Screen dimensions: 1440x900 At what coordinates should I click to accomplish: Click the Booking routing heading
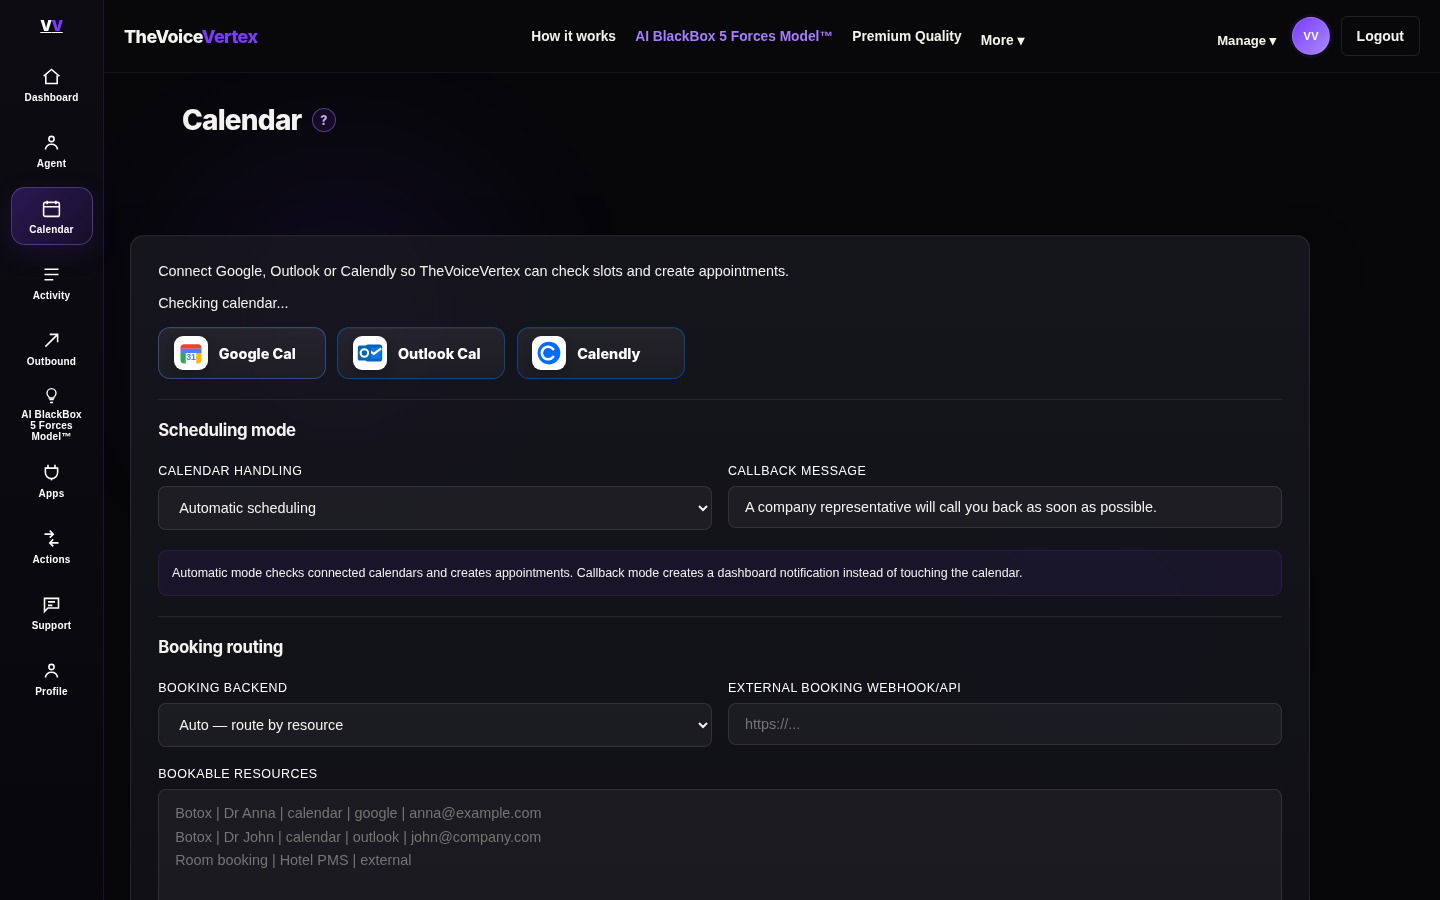pos(220,647)
